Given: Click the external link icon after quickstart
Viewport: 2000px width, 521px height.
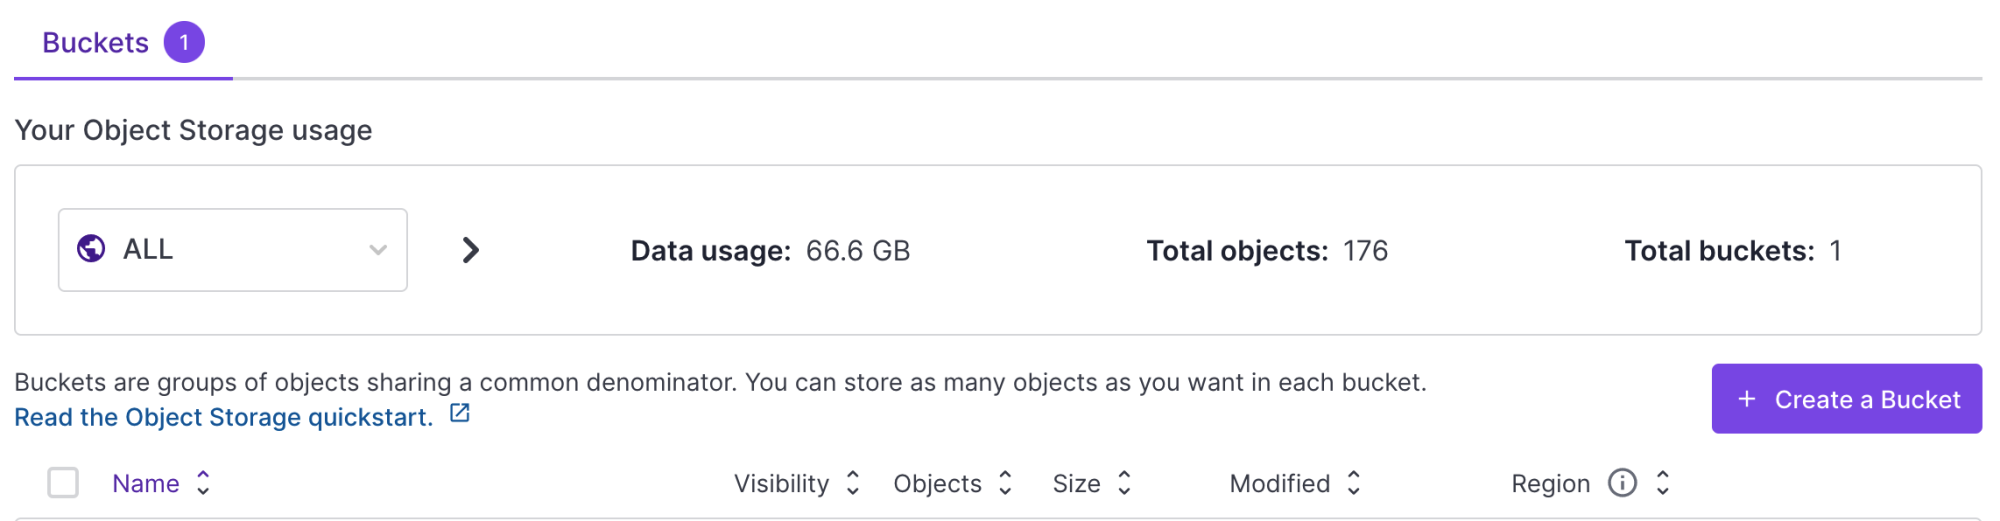Looking at the screenshot, I should [460, 413].
